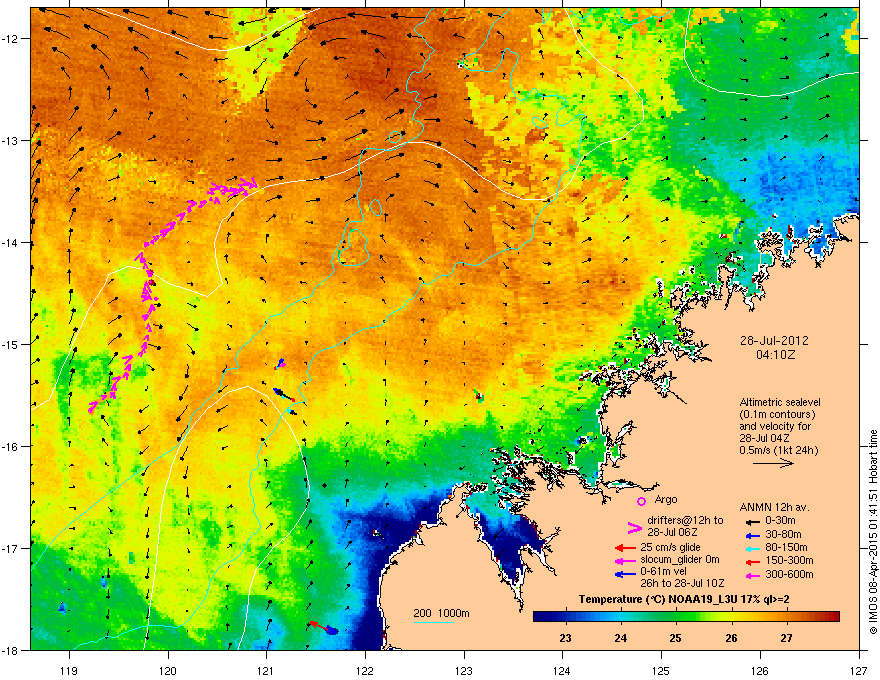The height and width of the screenshot is (680, 880).
Task: Click the 26h to 28-Jul 10Z text
Action: (682, 583)
